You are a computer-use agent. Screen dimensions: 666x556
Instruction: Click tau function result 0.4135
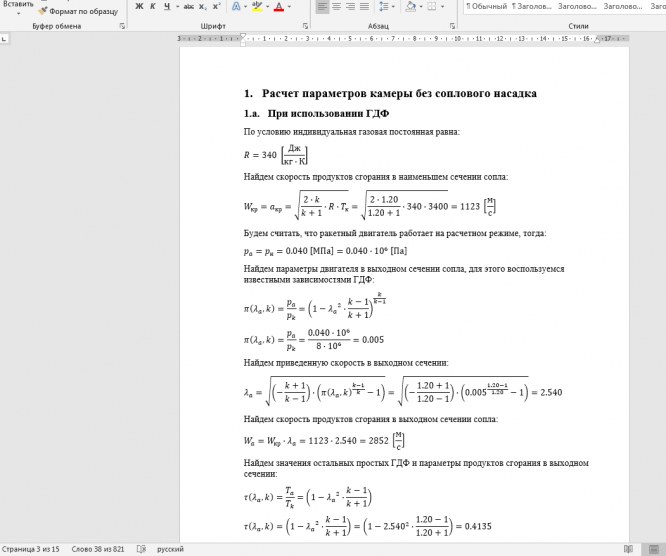click(x=478, y=527)
